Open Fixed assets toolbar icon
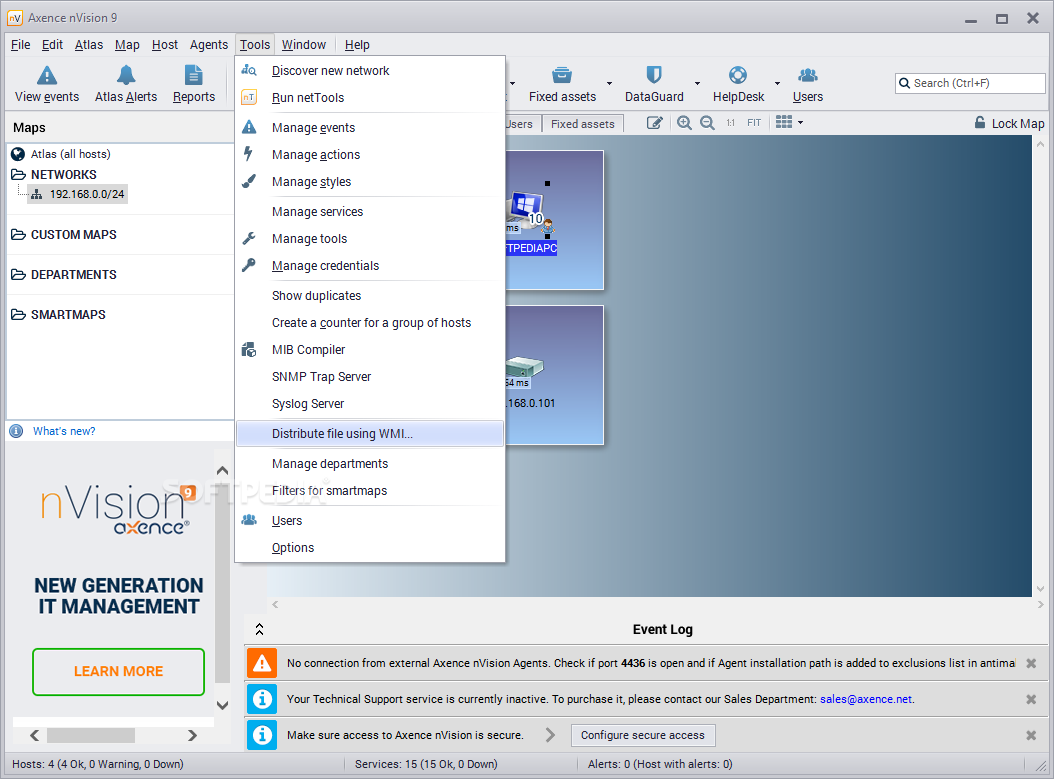The image size is (1054, 779). 562,75
